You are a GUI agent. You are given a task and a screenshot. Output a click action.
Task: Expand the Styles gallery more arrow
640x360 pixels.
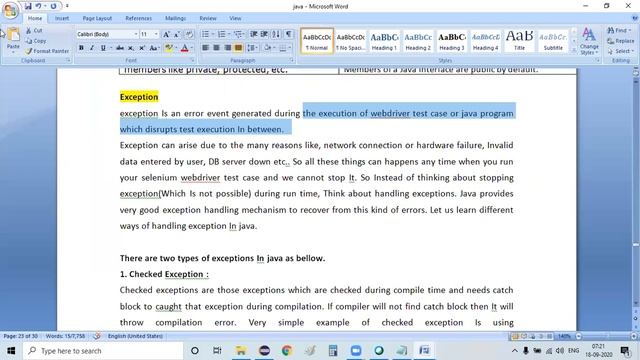click(574, 50)
